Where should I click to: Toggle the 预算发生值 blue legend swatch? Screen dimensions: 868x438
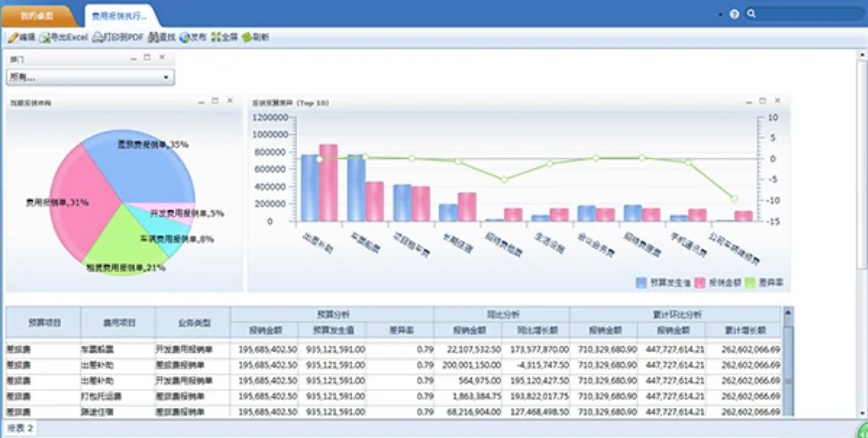pos(641,283)
